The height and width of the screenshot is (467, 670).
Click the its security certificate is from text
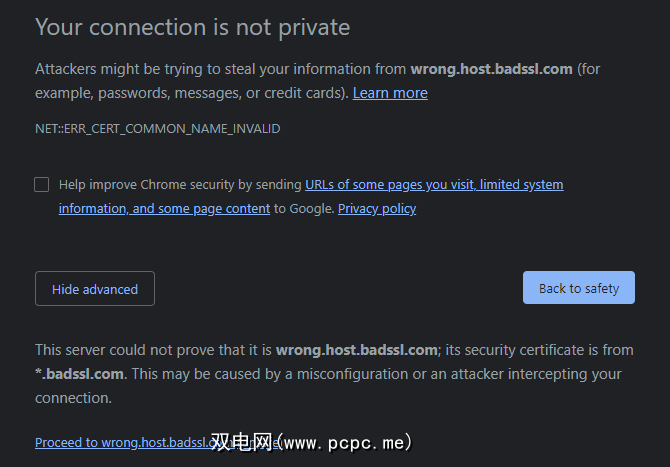pos(540,350)
